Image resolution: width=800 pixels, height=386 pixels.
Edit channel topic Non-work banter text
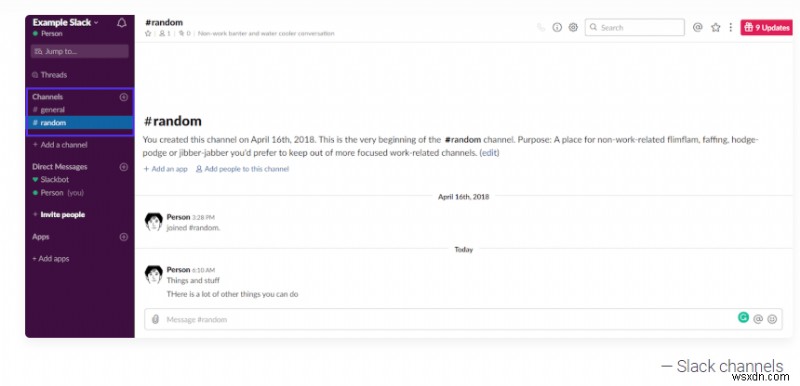(x=266, y=34)
